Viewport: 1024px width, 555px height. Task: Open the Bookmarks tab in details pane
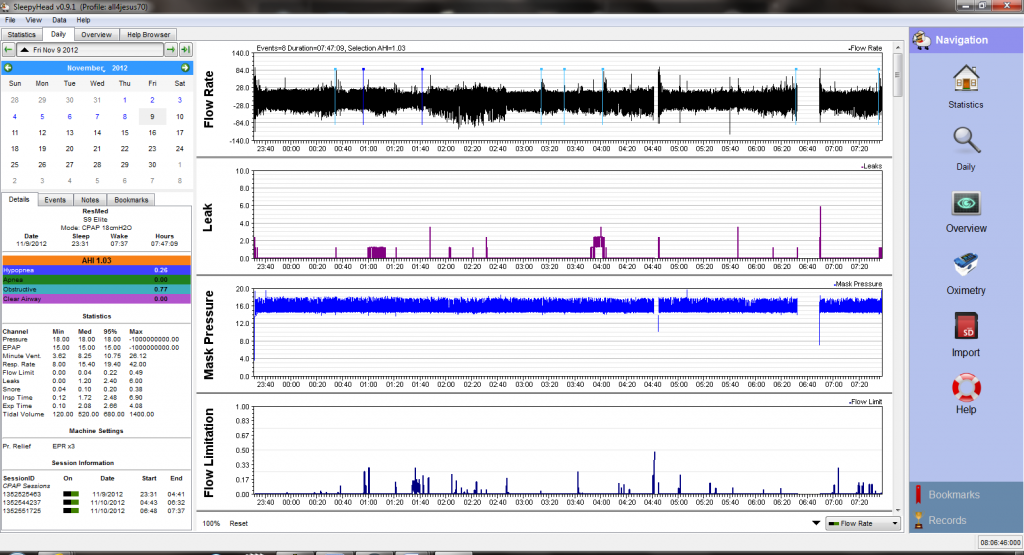click(x=131, y=200)
